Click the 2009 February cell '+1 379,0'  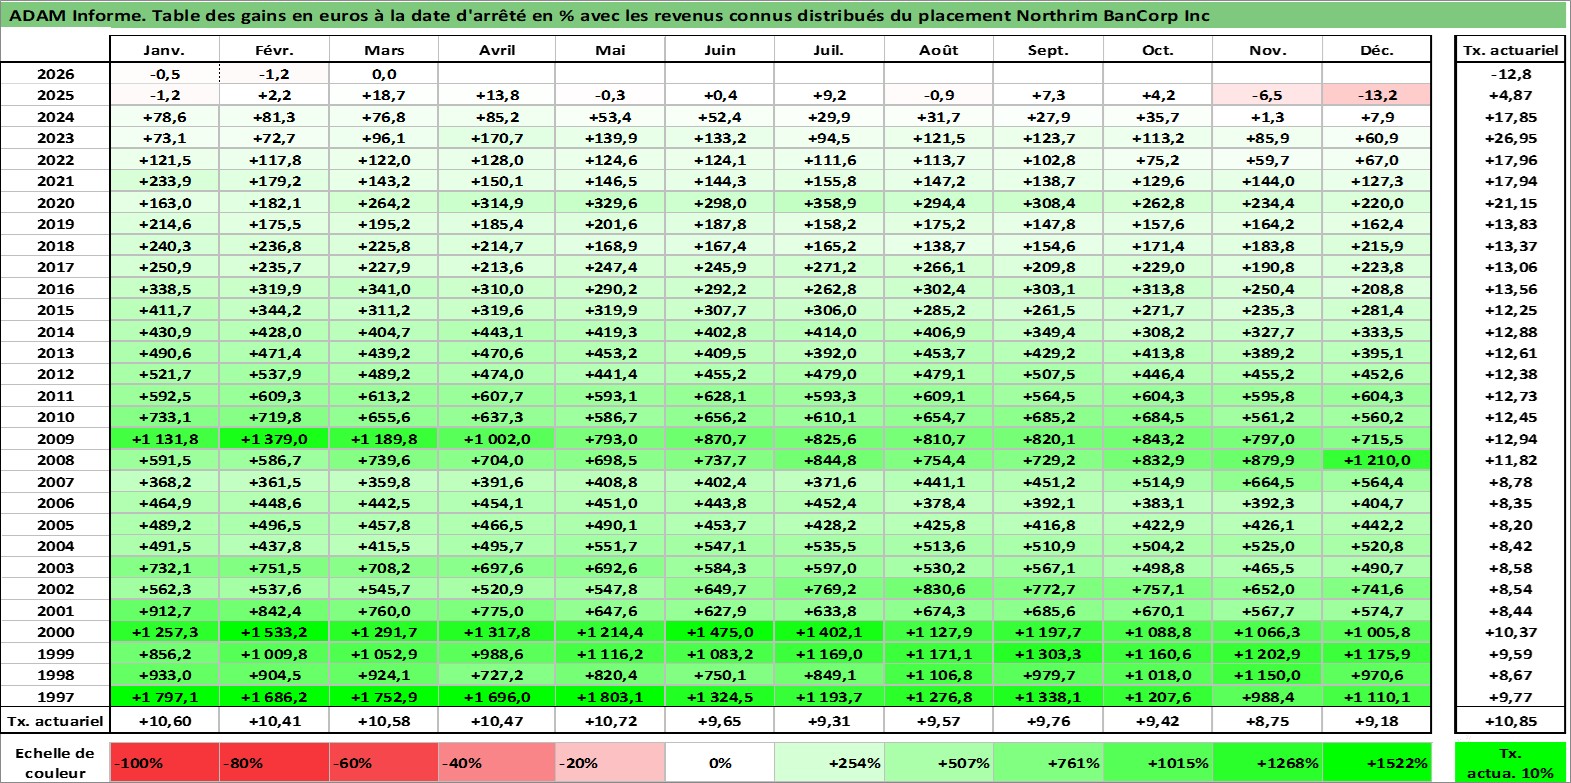tap(274, 439)
